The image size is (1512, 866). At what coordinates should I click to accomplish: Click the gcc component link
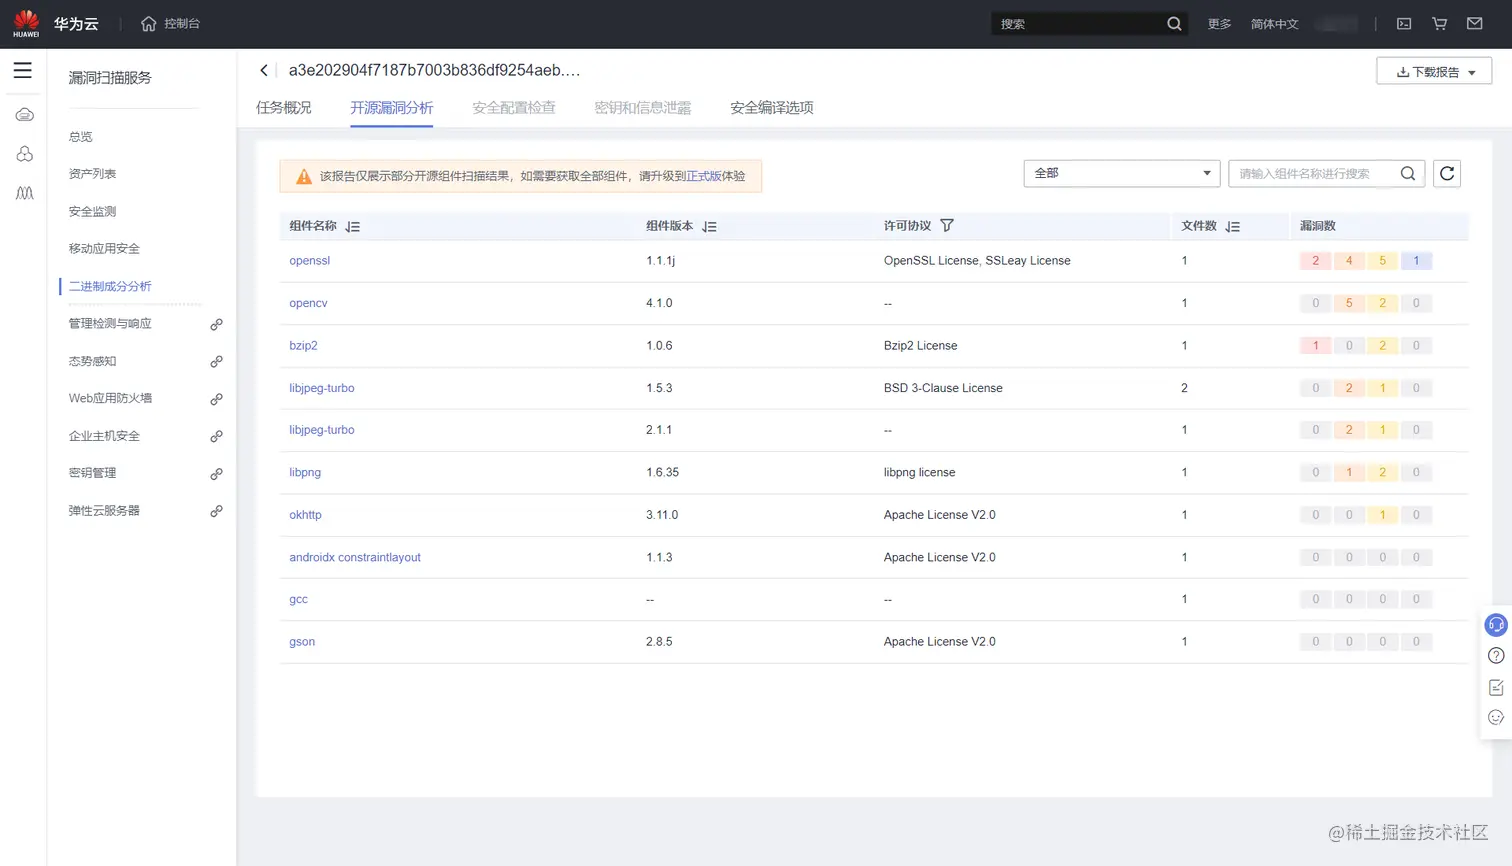click(298, 599)
